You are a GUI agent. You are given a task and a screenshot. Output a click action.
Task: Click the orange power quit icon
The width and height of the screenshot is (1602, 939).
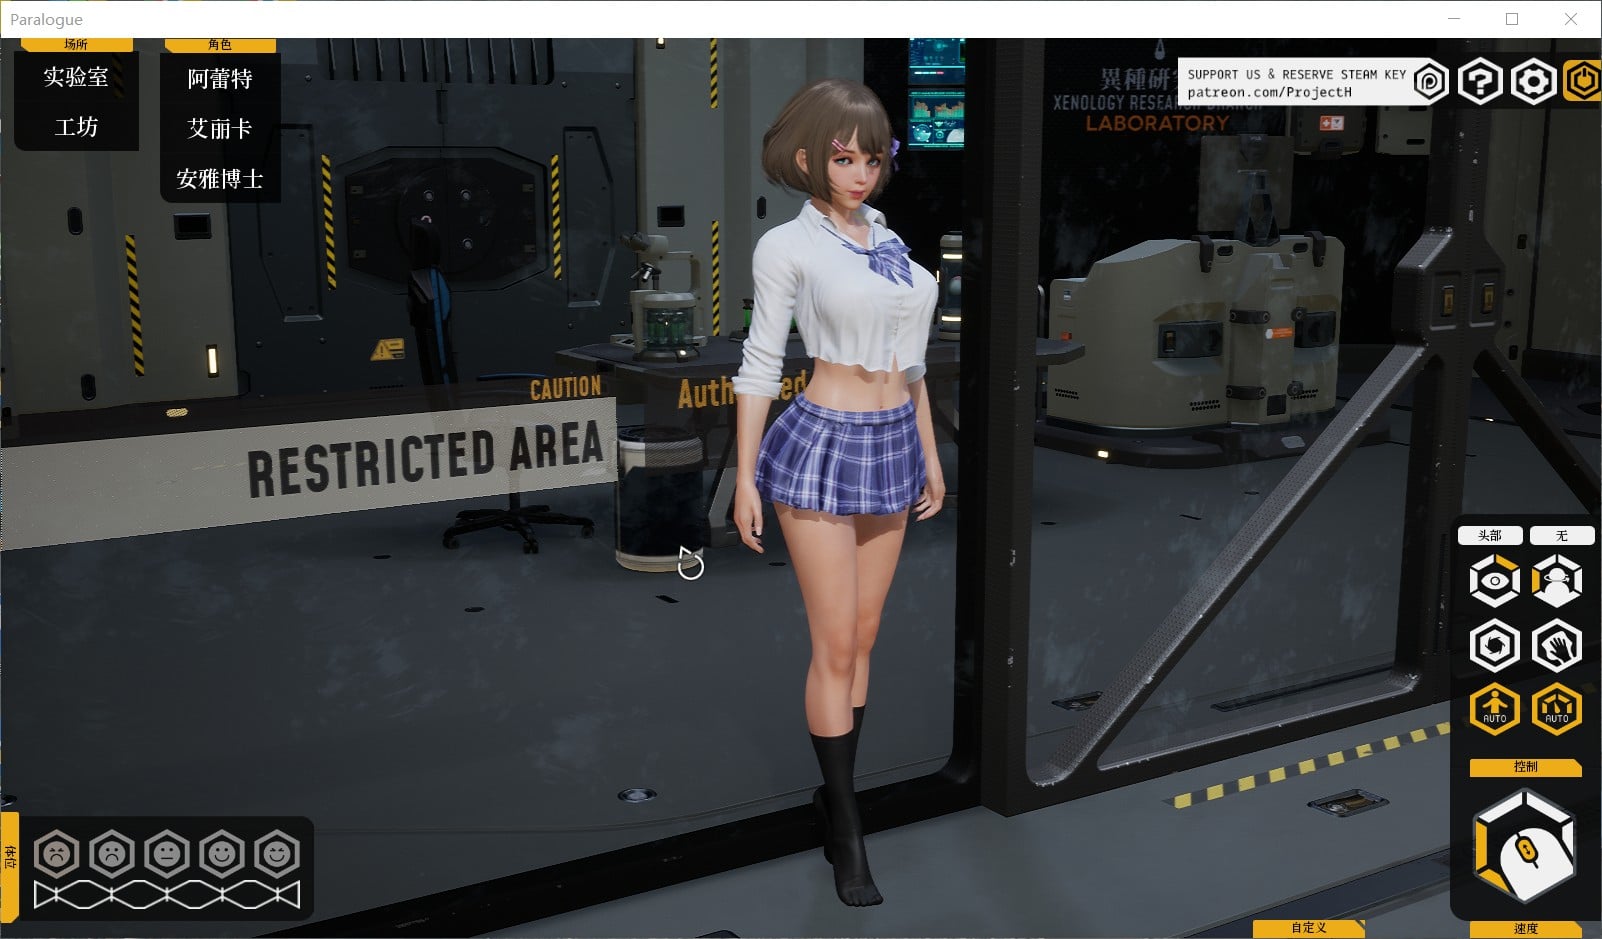pyautogui.click(x=1583, y=81)
